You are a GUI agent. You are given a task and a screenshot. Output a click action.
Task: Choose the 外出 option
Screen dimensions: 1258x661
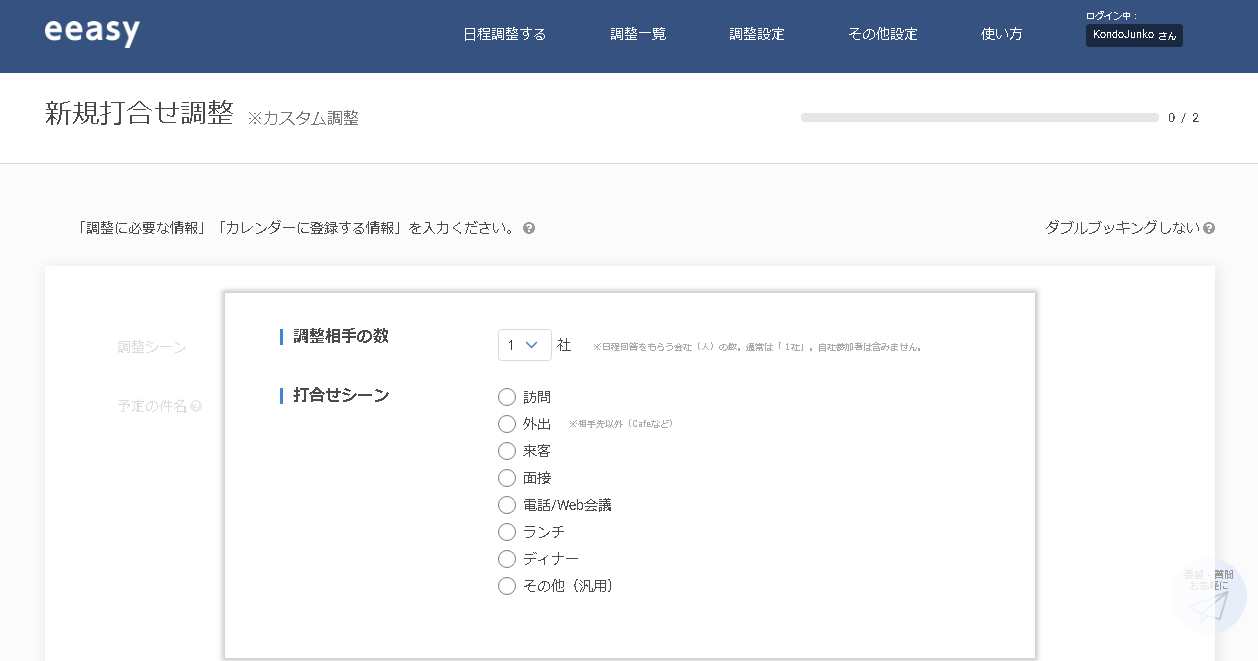tap(507, 424)
